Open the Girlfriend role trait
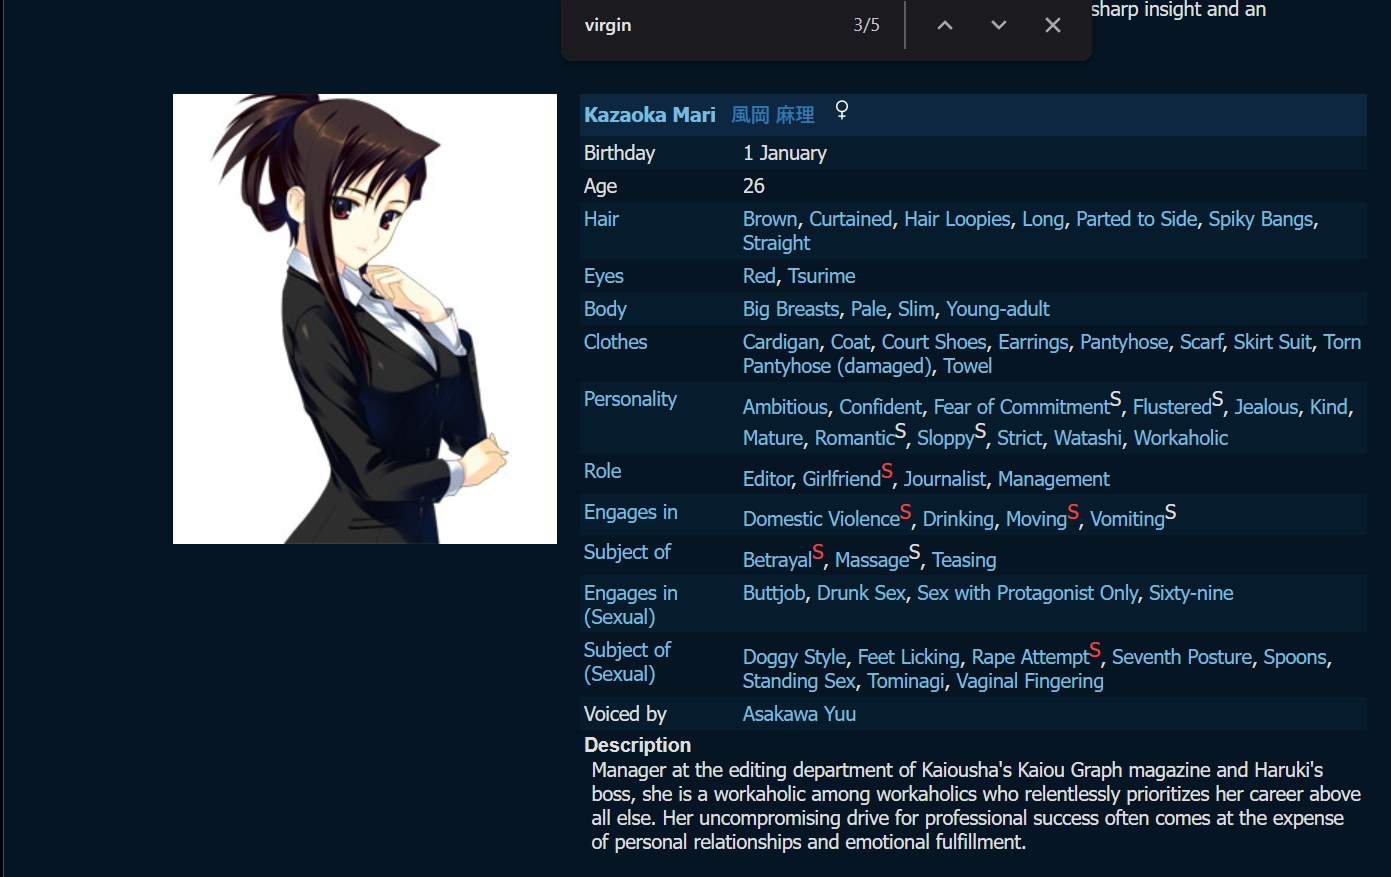Screen dimensions: 1391x877 tap(842, 479)
